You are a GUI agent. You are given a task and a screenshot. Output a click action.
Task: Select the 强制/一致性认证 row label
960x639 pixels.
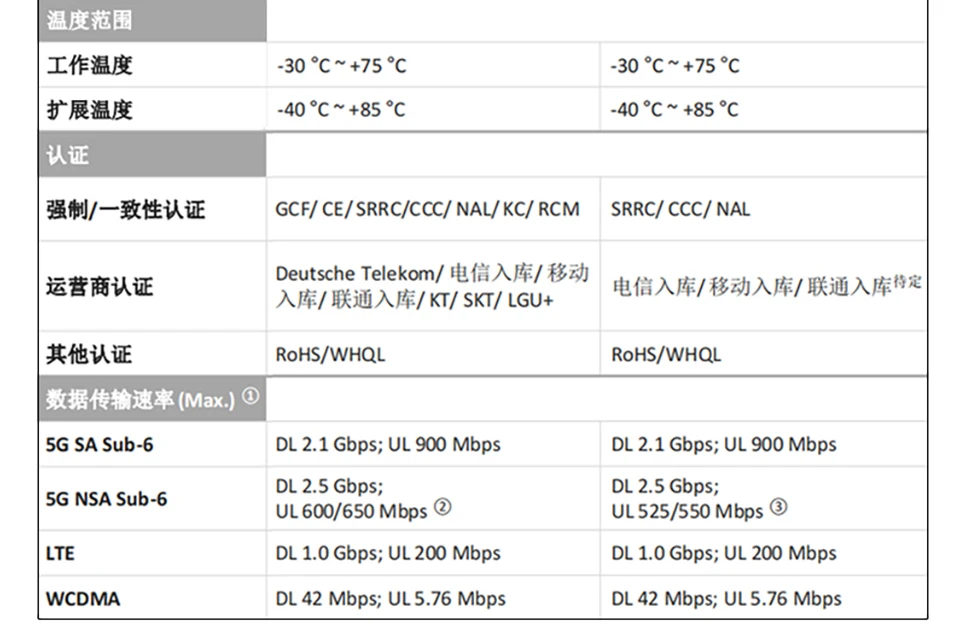[x=125, y=209]
